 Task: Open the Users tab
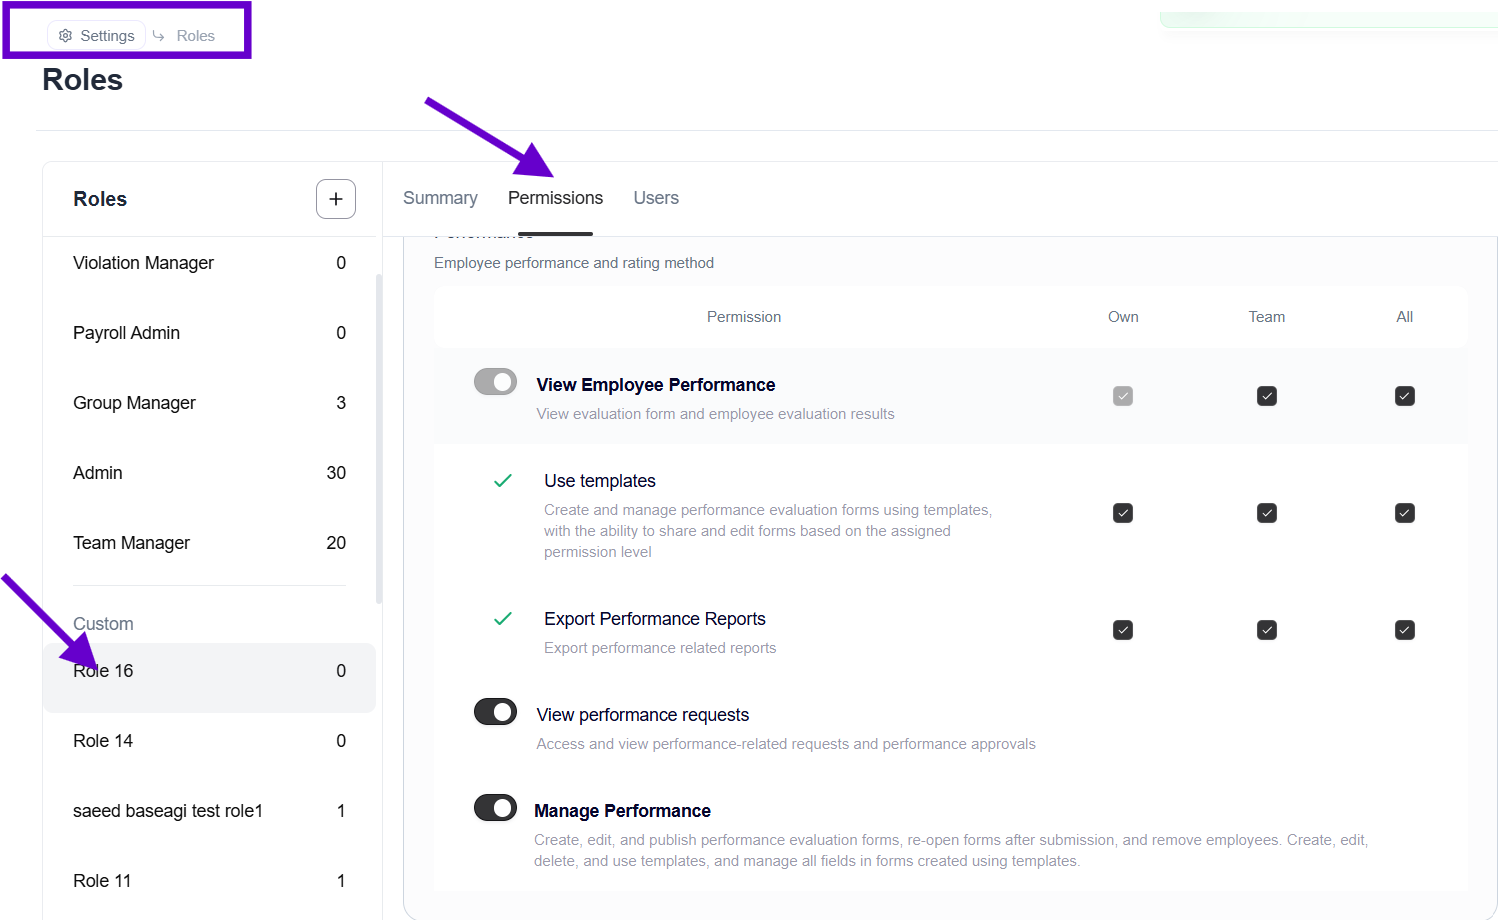coord(656,198)
